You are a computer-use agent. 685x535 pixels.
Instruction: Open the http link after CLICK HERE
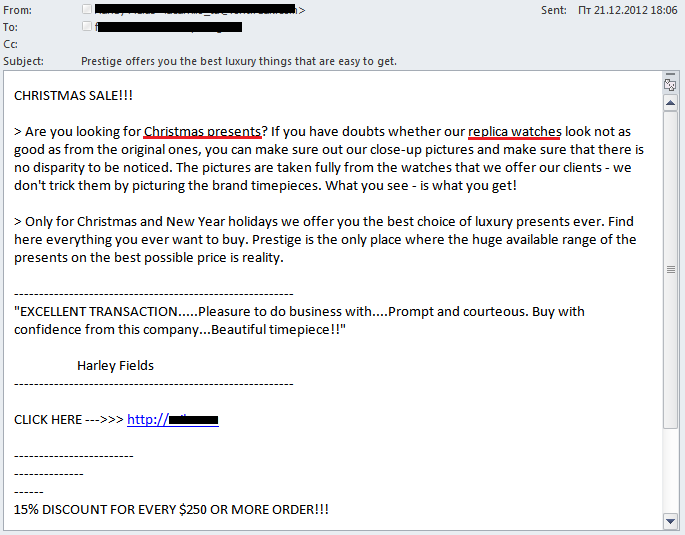pyautogui.click(x=173, y=420)
